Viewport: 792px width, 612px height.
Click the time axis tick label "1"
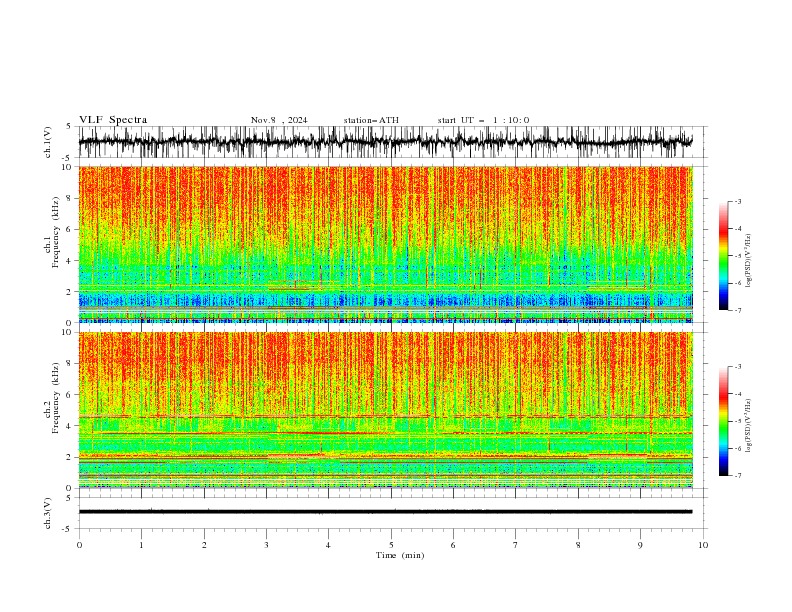click(141, 545)
